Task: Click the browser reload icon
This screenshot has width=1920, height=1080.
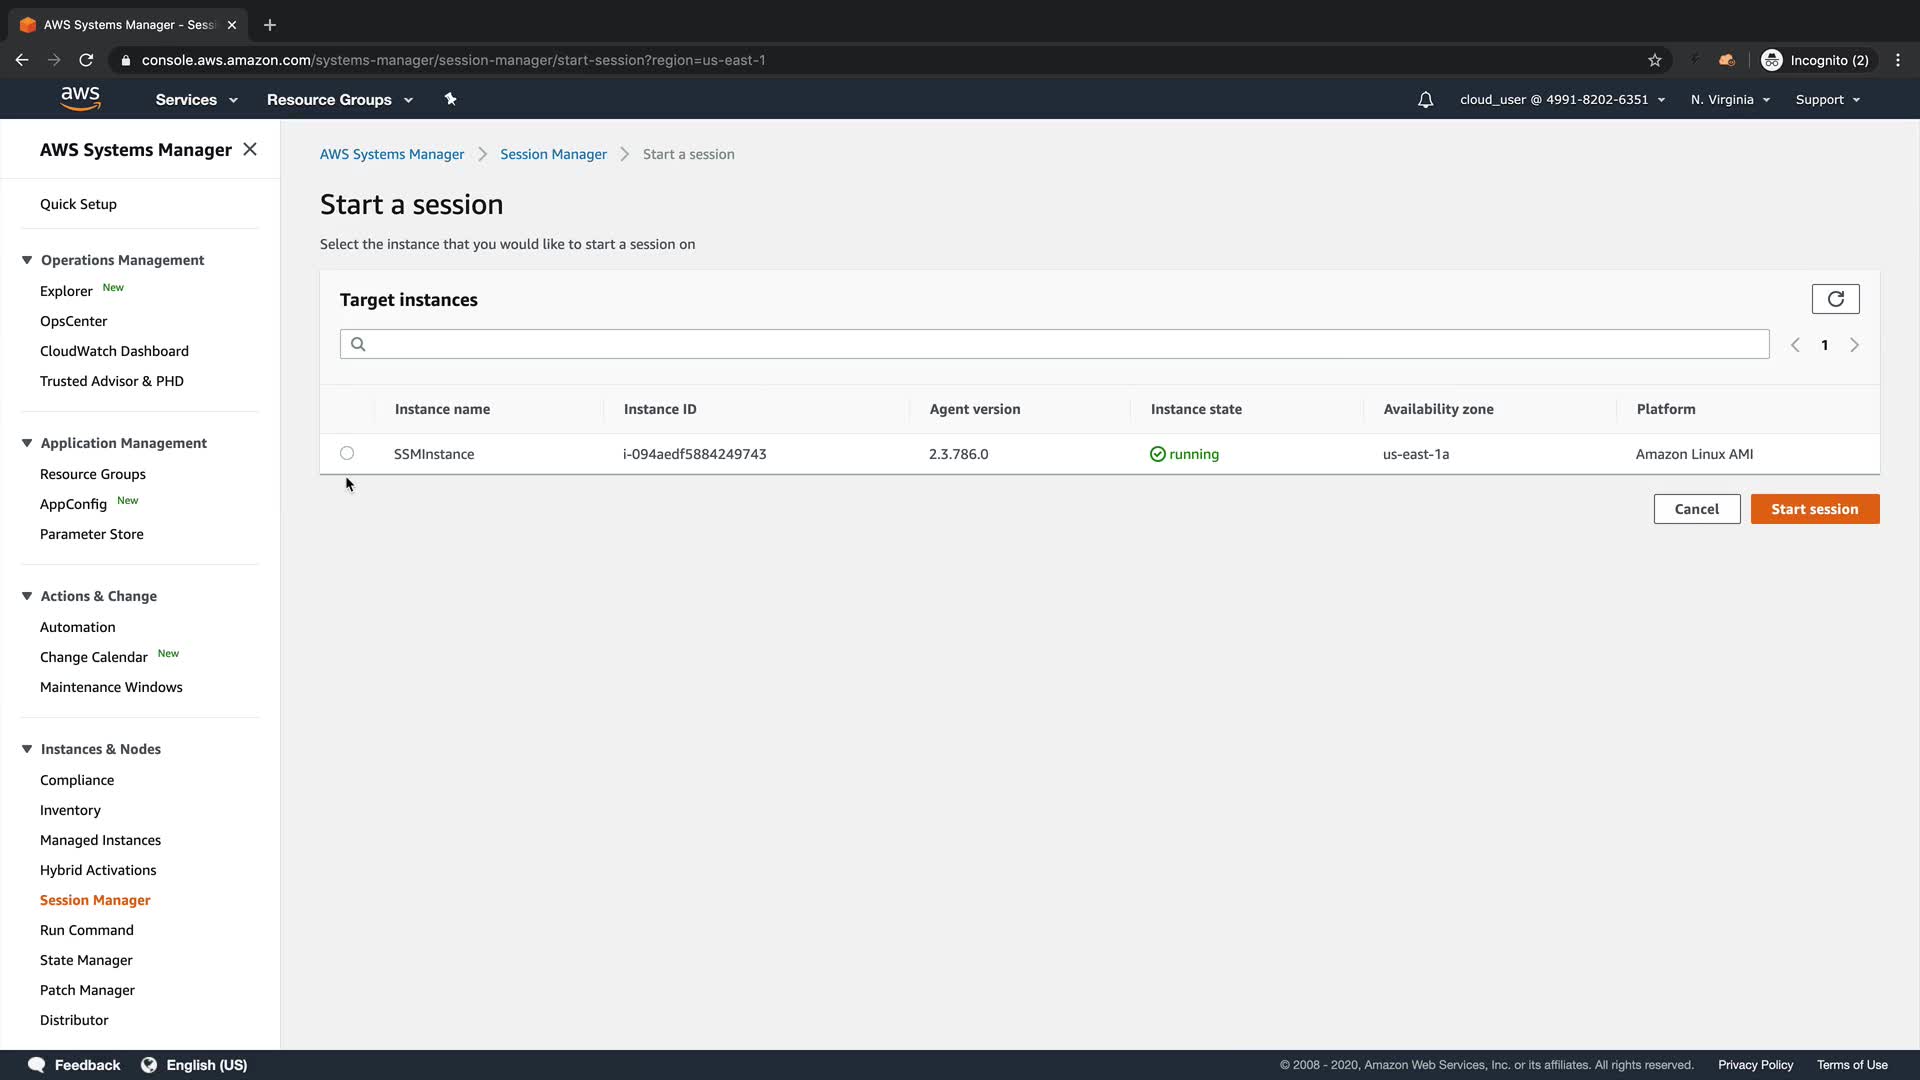Action: pos(86,60)
